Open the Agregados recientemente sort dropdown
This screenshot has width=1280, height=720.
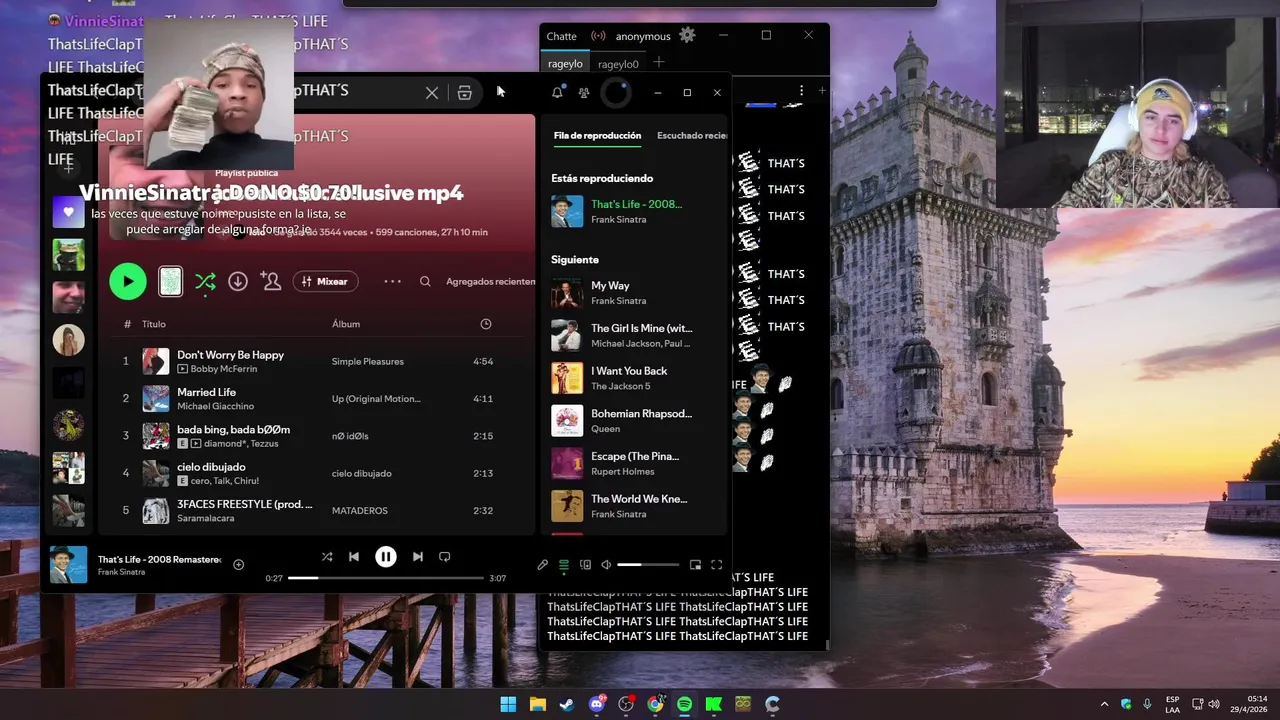click(x=490, y=282)
